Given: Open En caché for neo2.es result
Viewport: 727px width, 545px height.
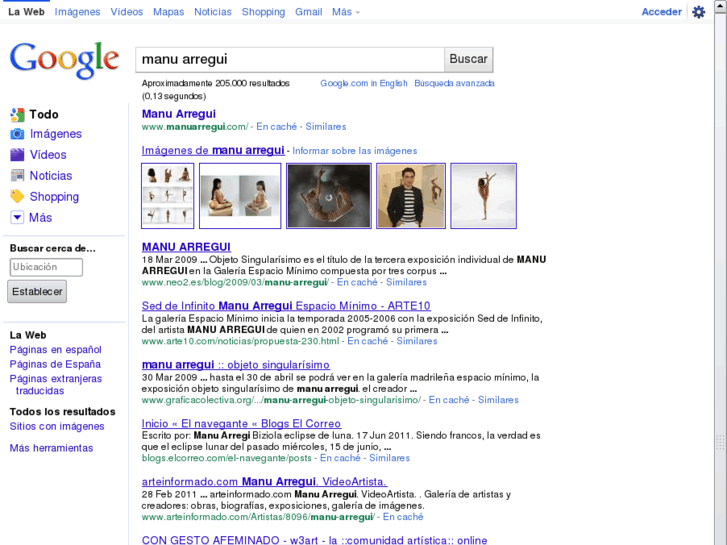Looking at the screenshot, I should pos(357,282).
